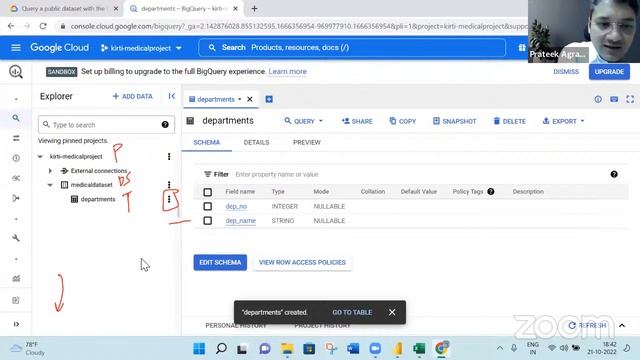
Task: Open the EXPORT dropdown
Action: 563,121
